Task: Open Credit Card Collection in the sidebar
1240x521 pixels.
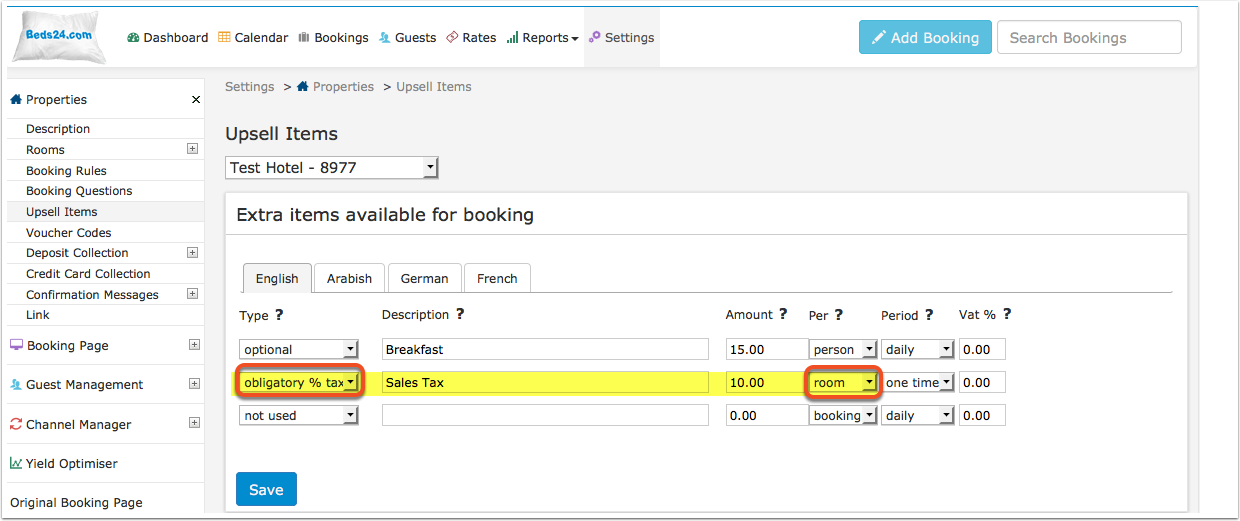Action: click(88, 274)
